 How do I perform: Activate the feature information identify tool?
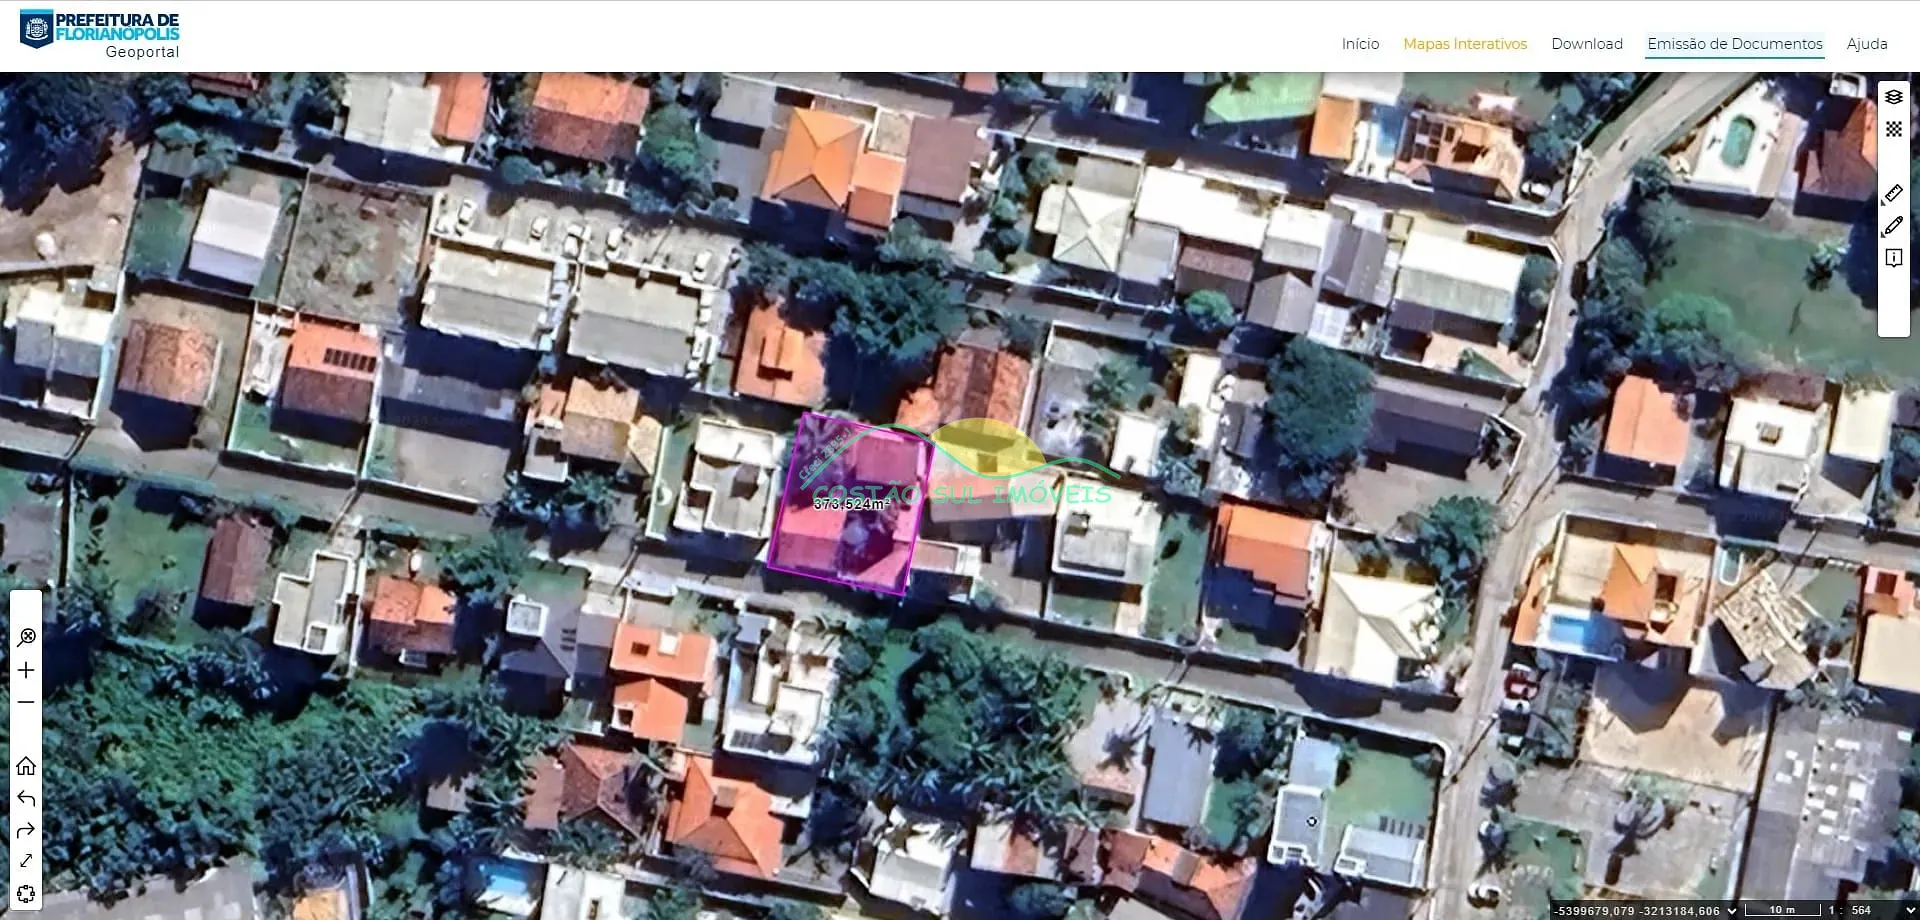(1893, 258)
